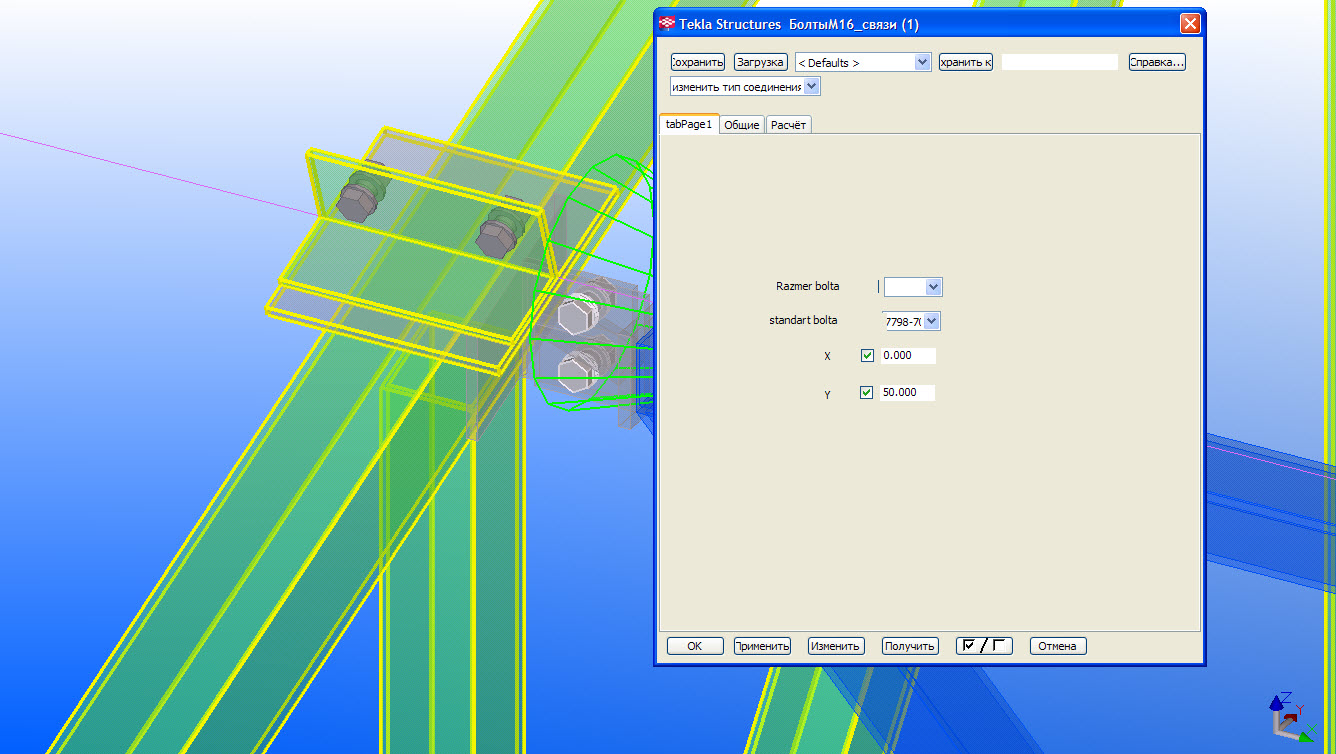This screenshot has height=754, width=1336.
Task: Open the Razmer bolta dropdown
Action: [933, 288]
